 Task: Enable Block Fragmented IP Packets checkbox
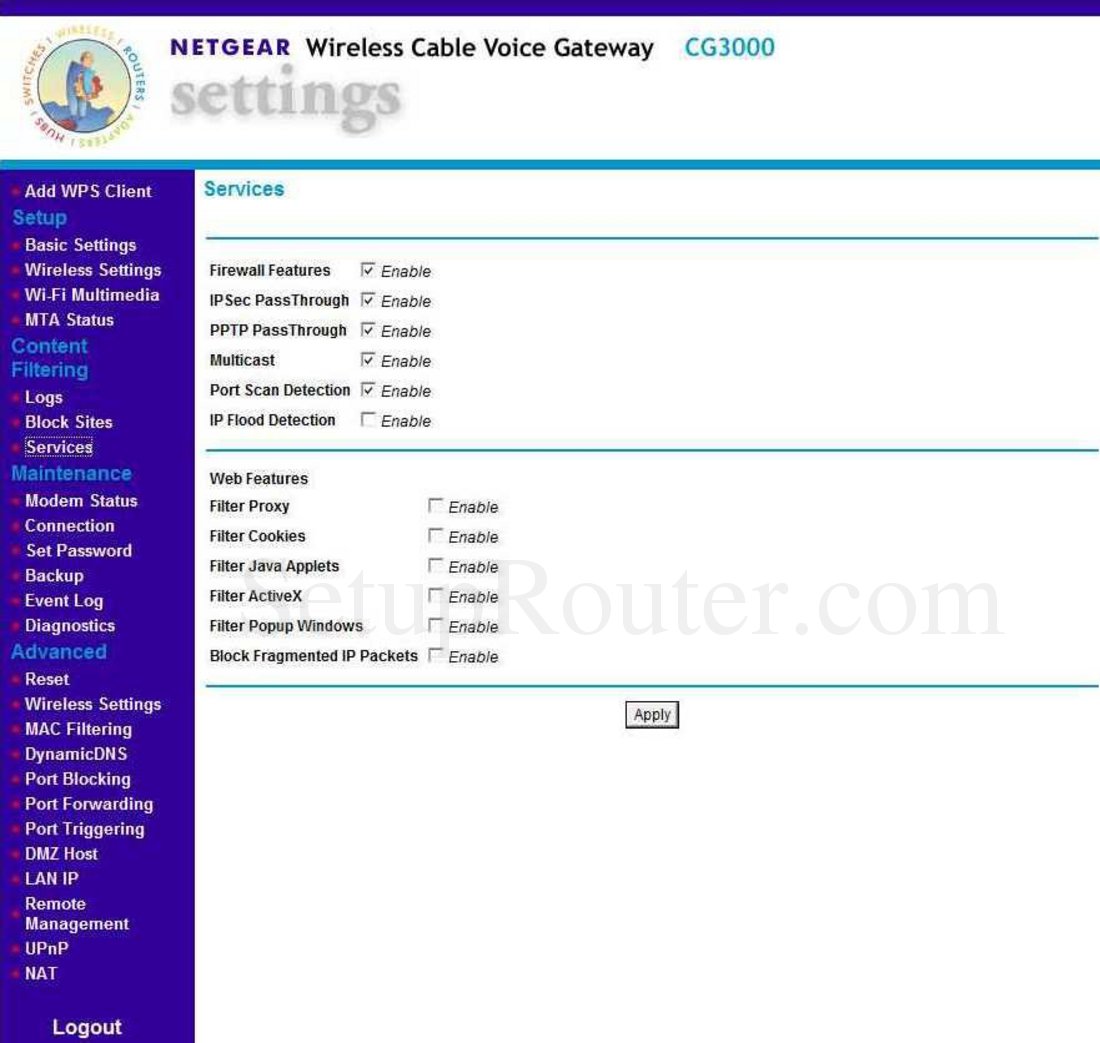pyautogui.click(x=435, y=655)
